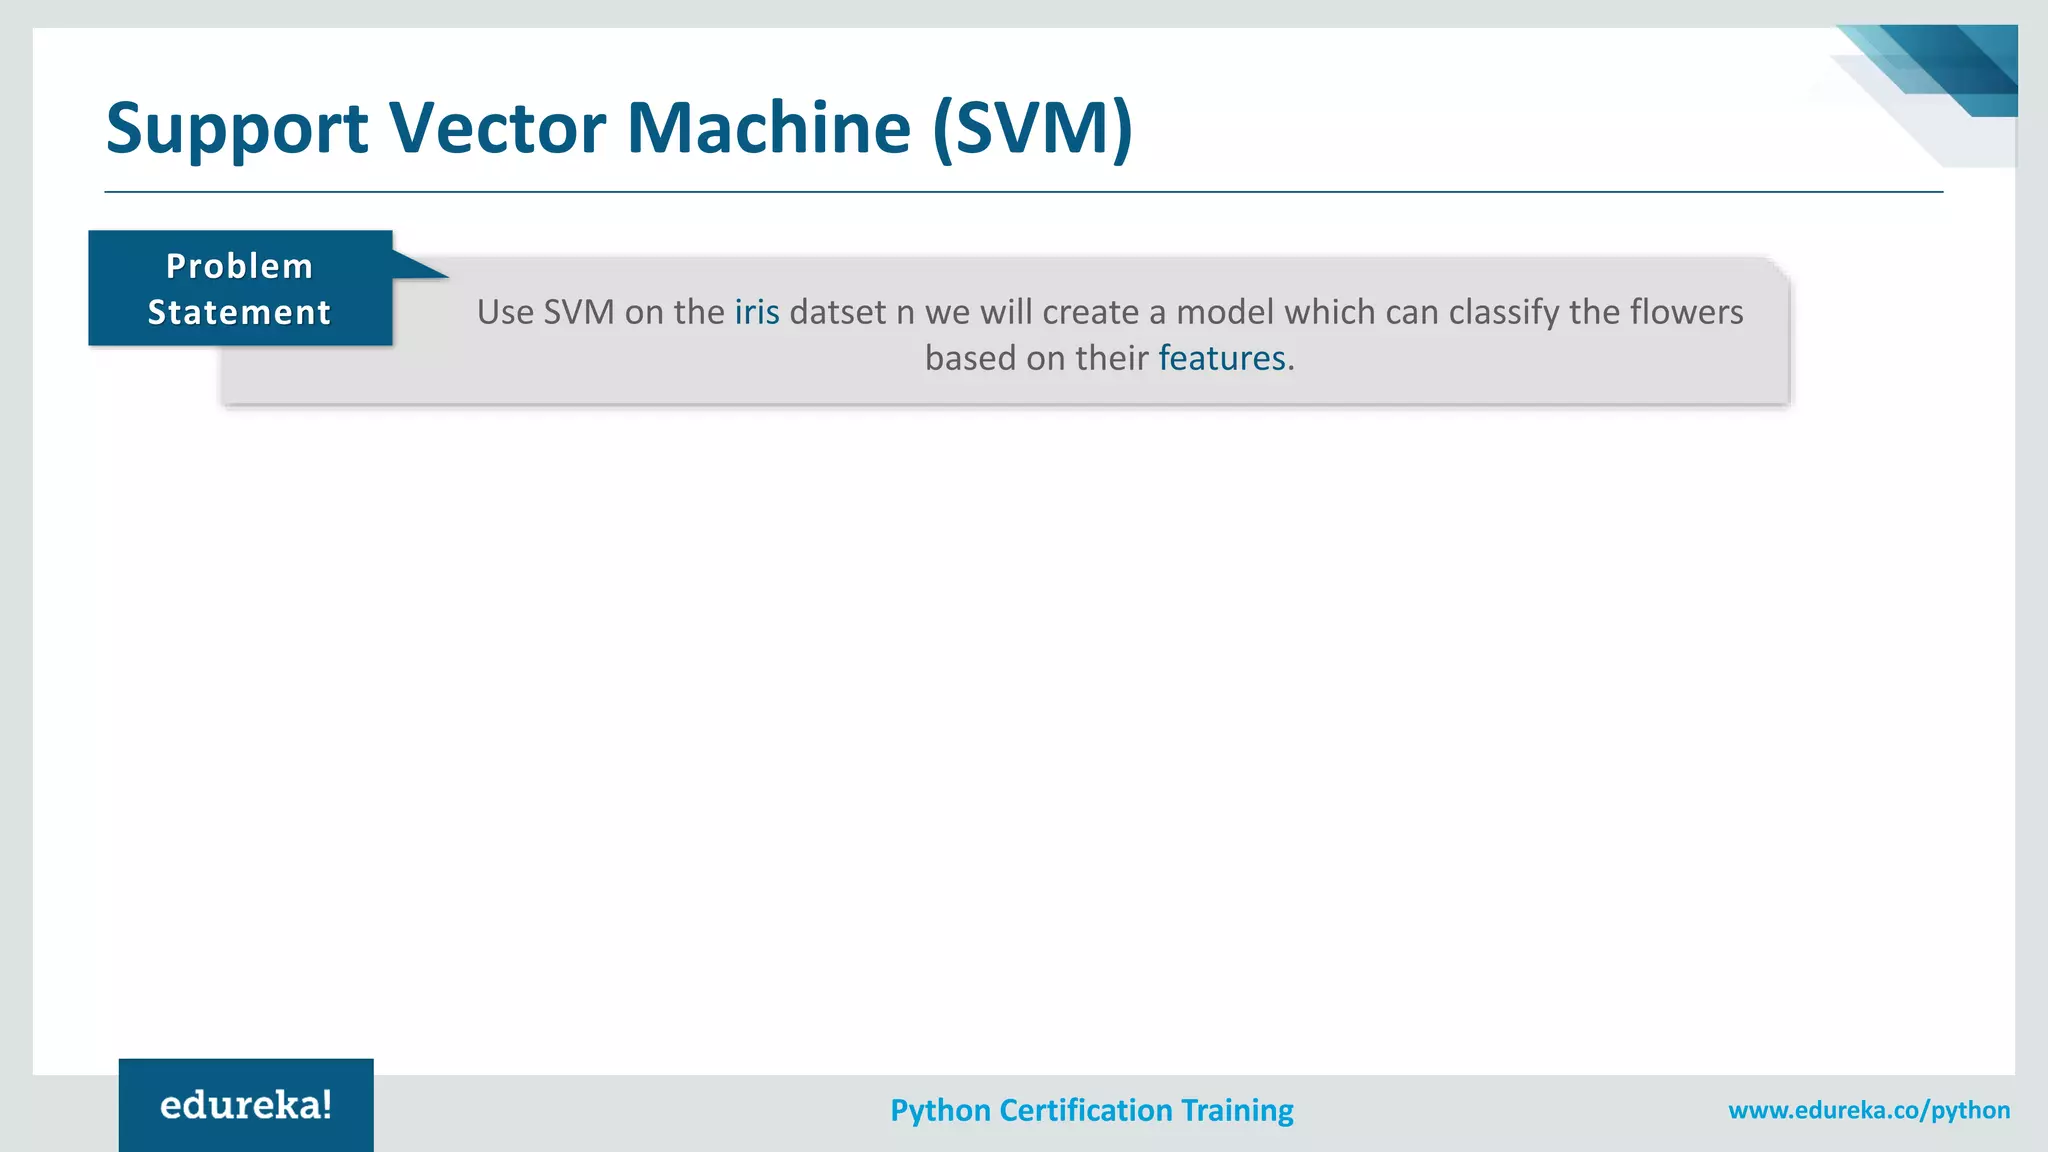The height and width of the screenshot is (1152, 2048).
Task: Click the word flowers in the description
Action: (1686, 312)
